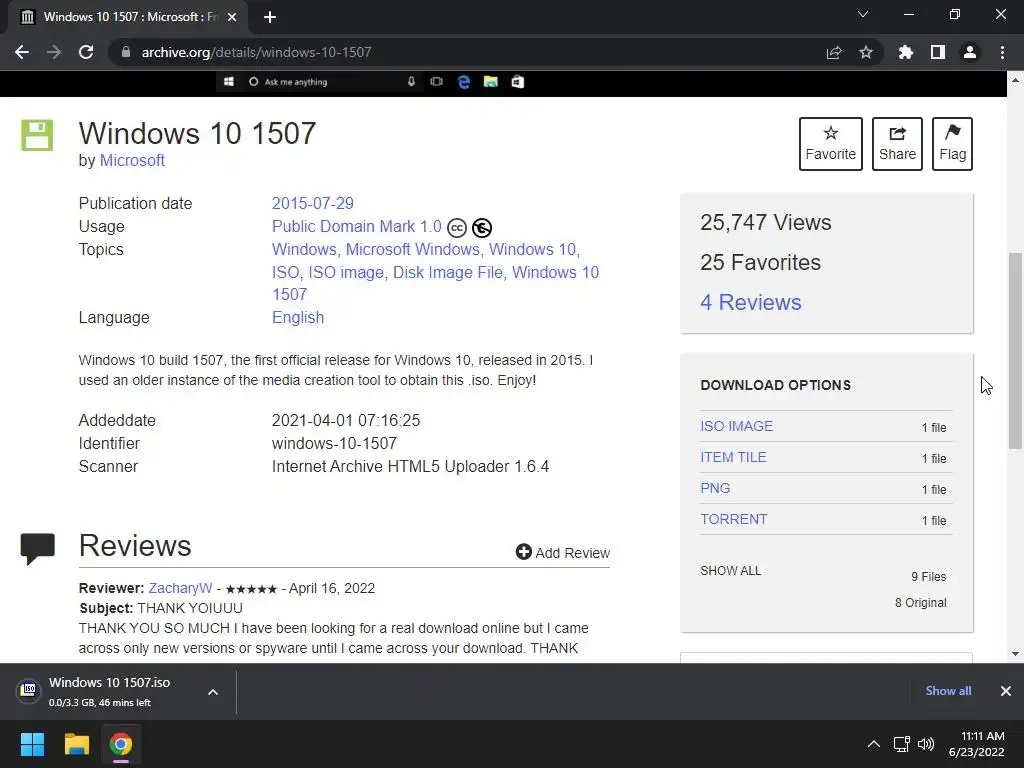Click SHOW ALL download files
Image resolution: width=1024 pixels, height=768 pixels.
click(731, 571)
